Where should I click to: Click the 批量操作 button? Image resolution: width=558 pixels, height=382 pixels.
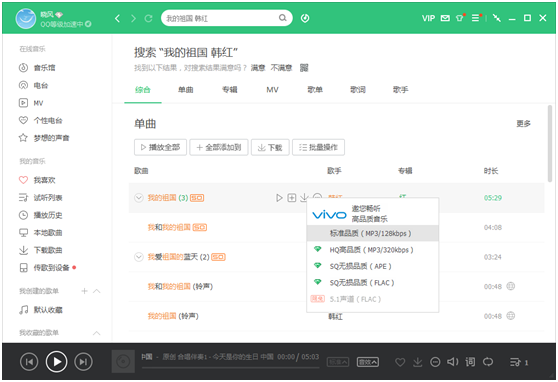[x=318, y=147]
